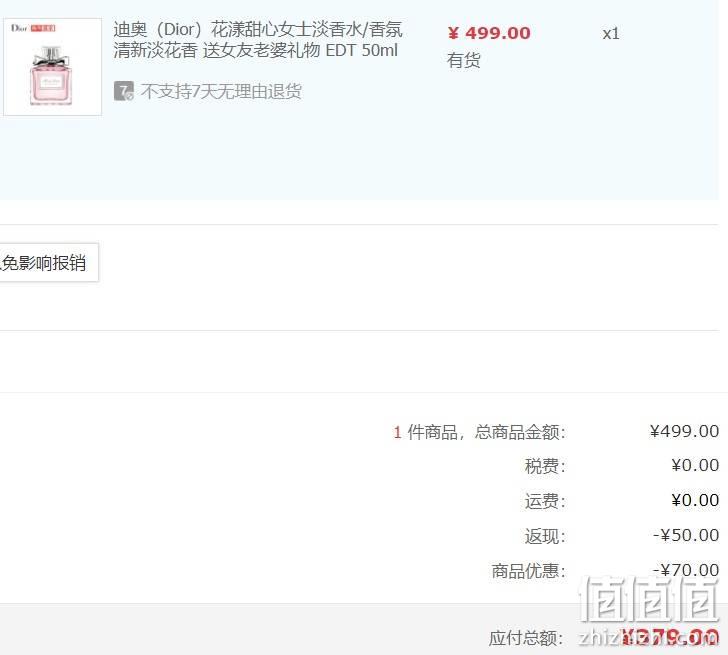Open the 迪奥 花漾甜心女士淡香水 product title link
The width and height of the screenshot is (728, 655).
pyautogui.click(x=258, y=40)
